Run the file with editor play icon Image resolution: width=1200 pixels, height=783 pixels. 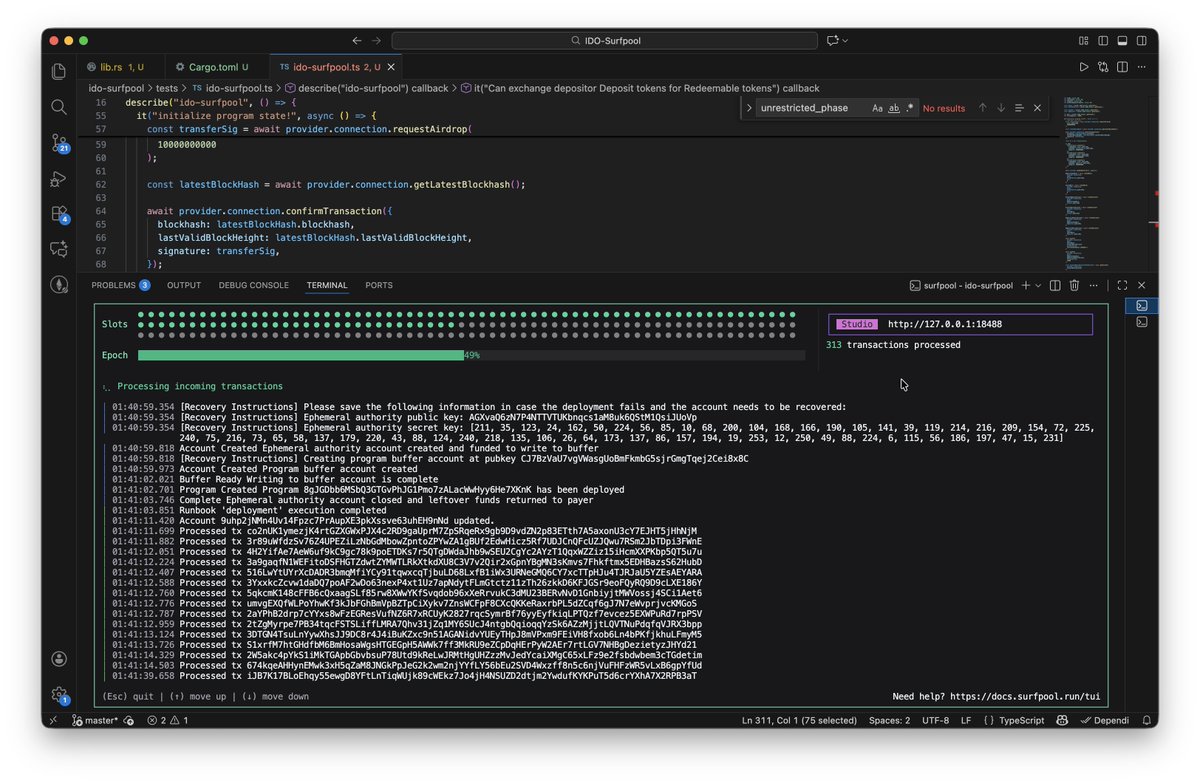1083,67
